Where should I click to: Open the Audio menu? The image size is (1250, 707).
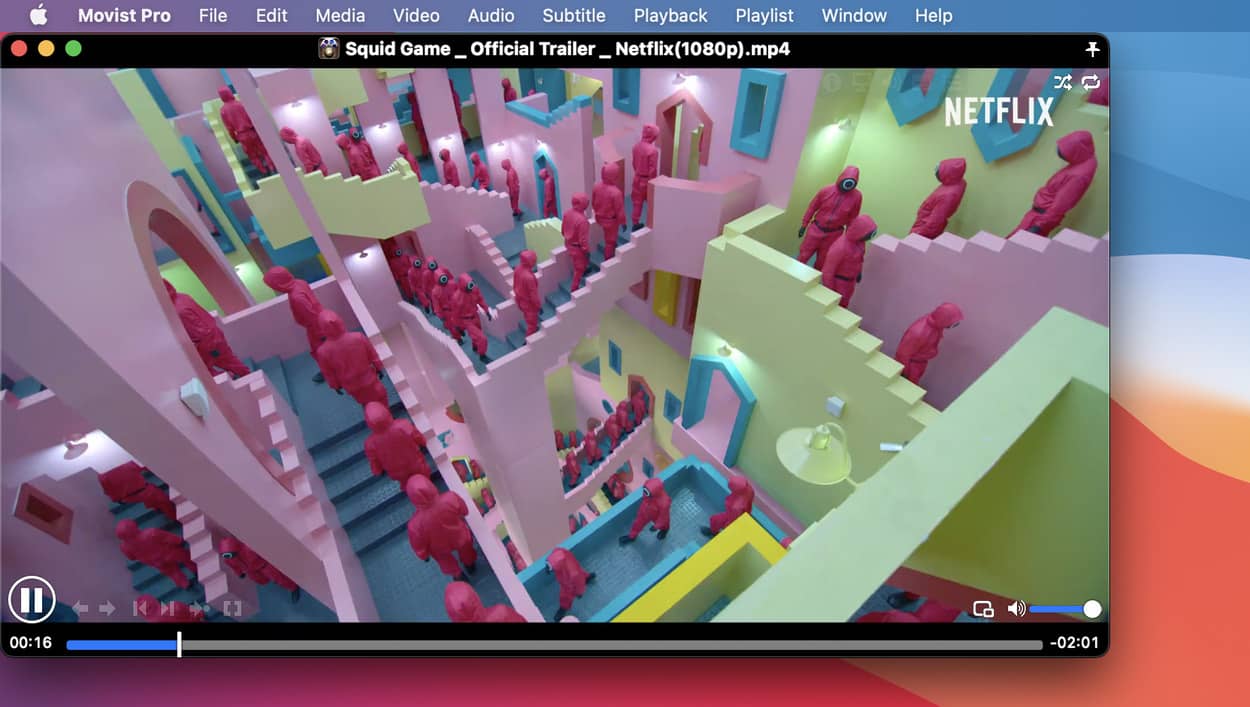pos(491,15)
